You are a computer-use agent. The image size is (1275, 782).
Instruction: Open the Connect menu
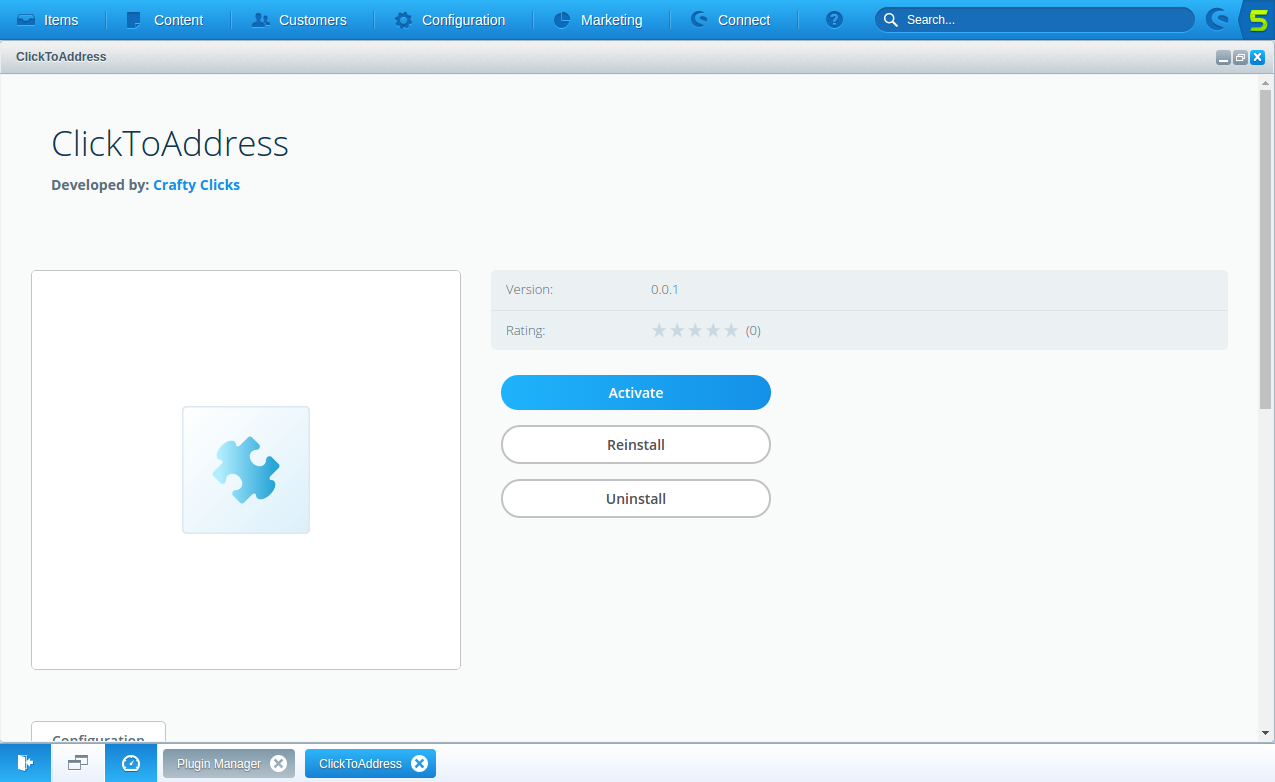click(730, 20)
